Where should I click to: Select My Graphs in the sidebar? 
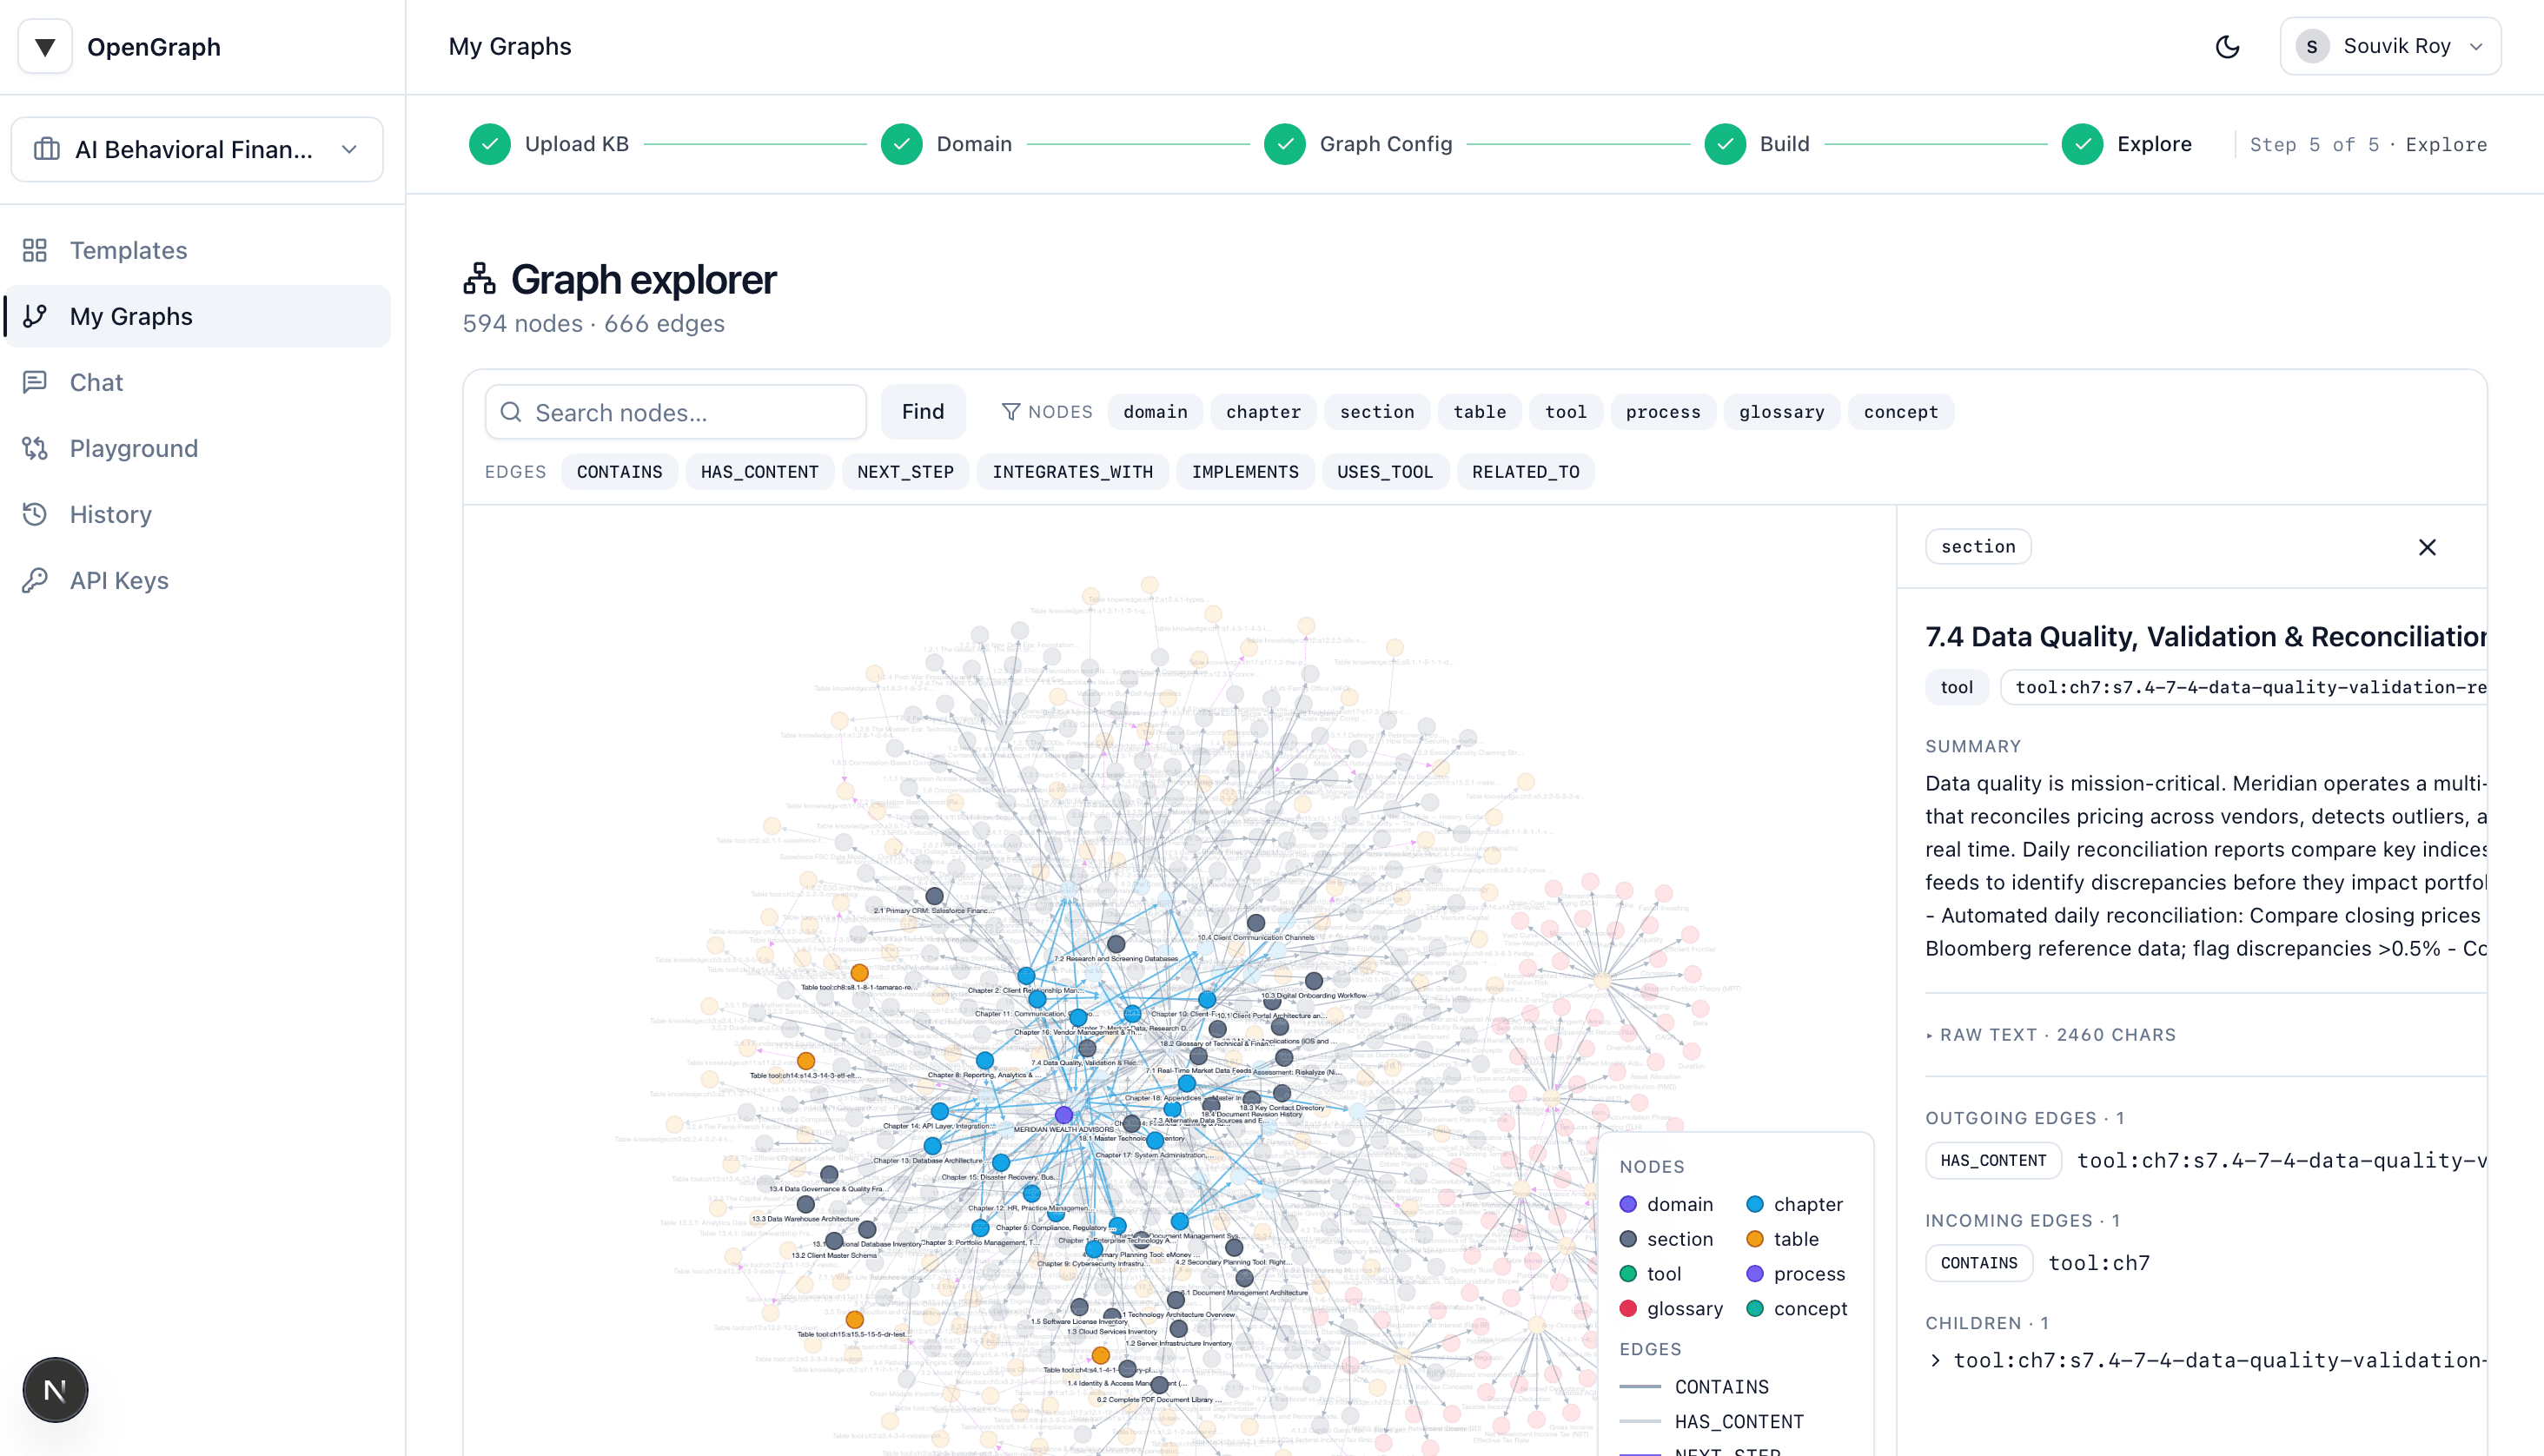[x=130, y=316]
